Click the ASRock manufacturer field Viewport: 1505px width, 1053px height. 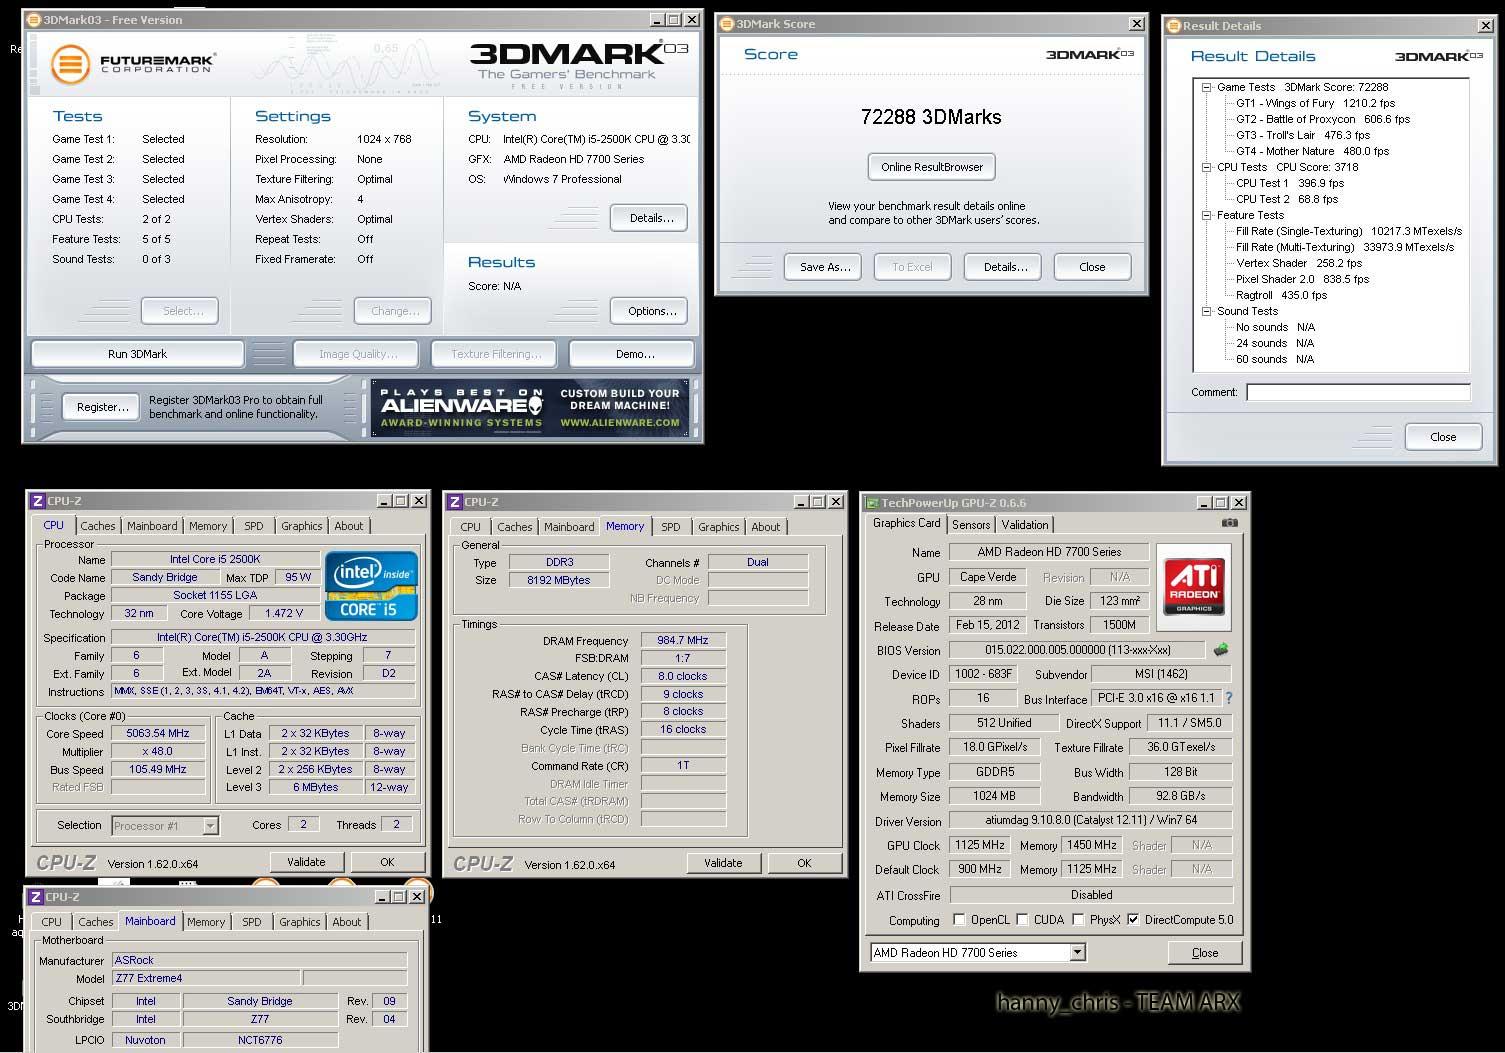[x=259, y=960]
